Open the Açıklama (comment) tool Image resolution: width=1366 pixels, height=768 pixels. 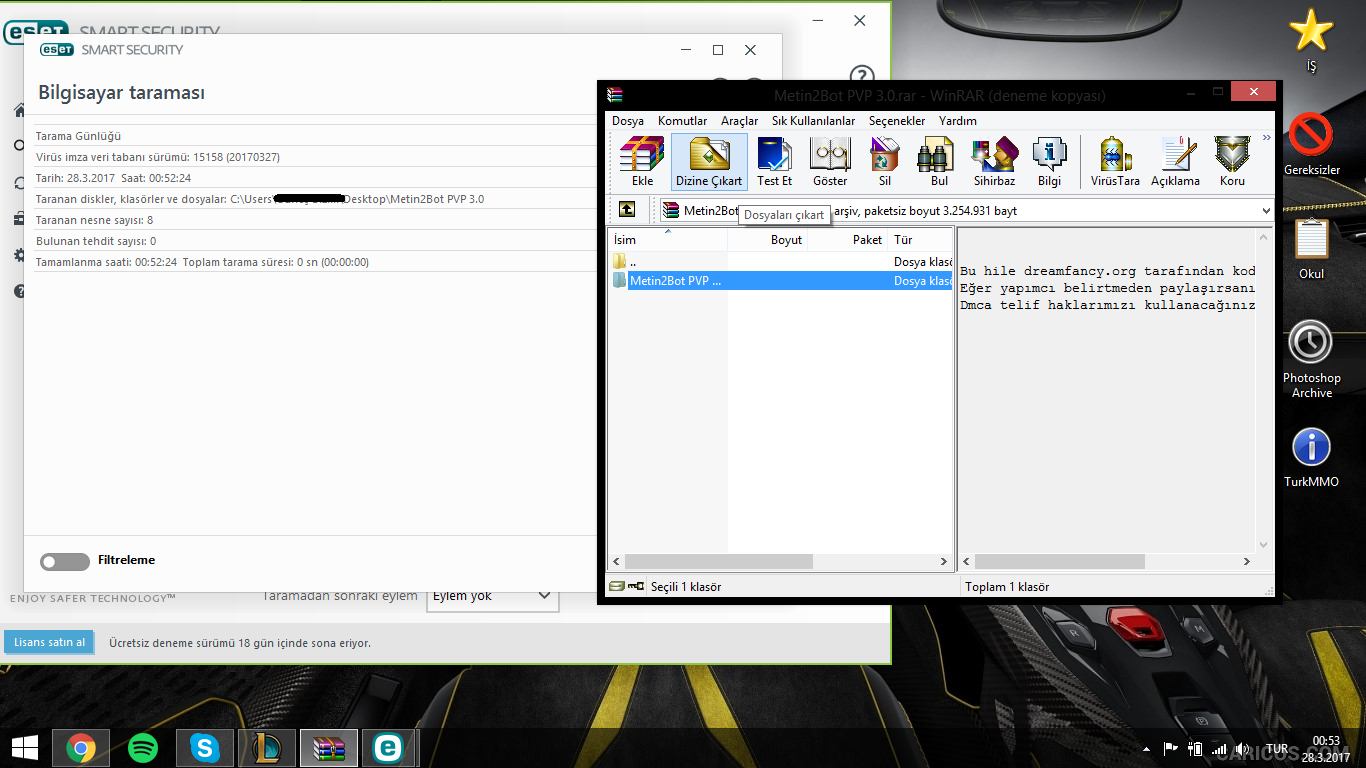(1175, 161)
